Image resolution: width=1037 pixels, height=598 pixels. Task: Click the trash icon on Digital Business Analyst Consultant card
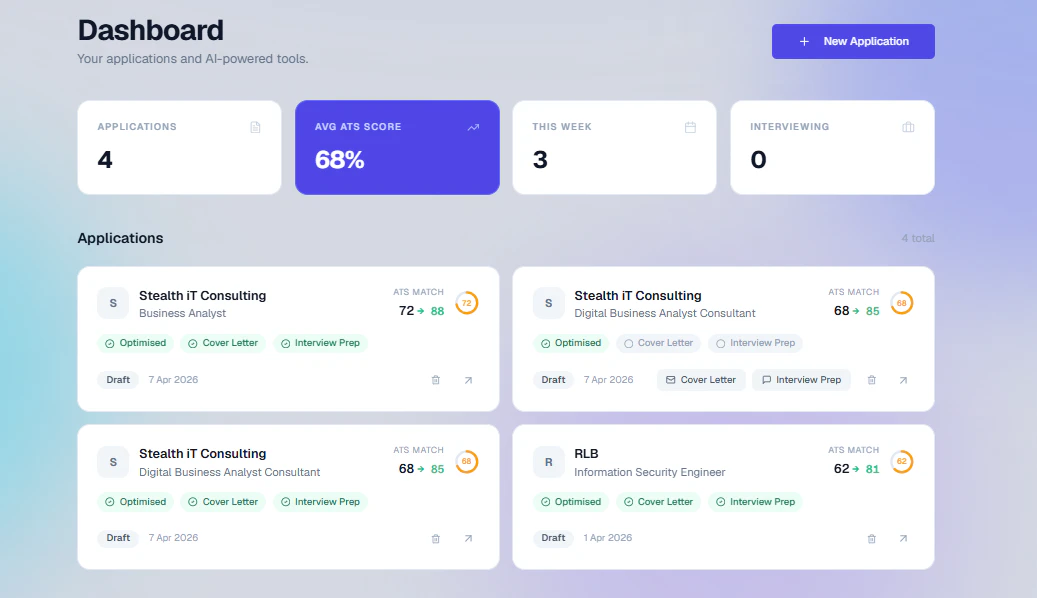click(x=871, y=380)
